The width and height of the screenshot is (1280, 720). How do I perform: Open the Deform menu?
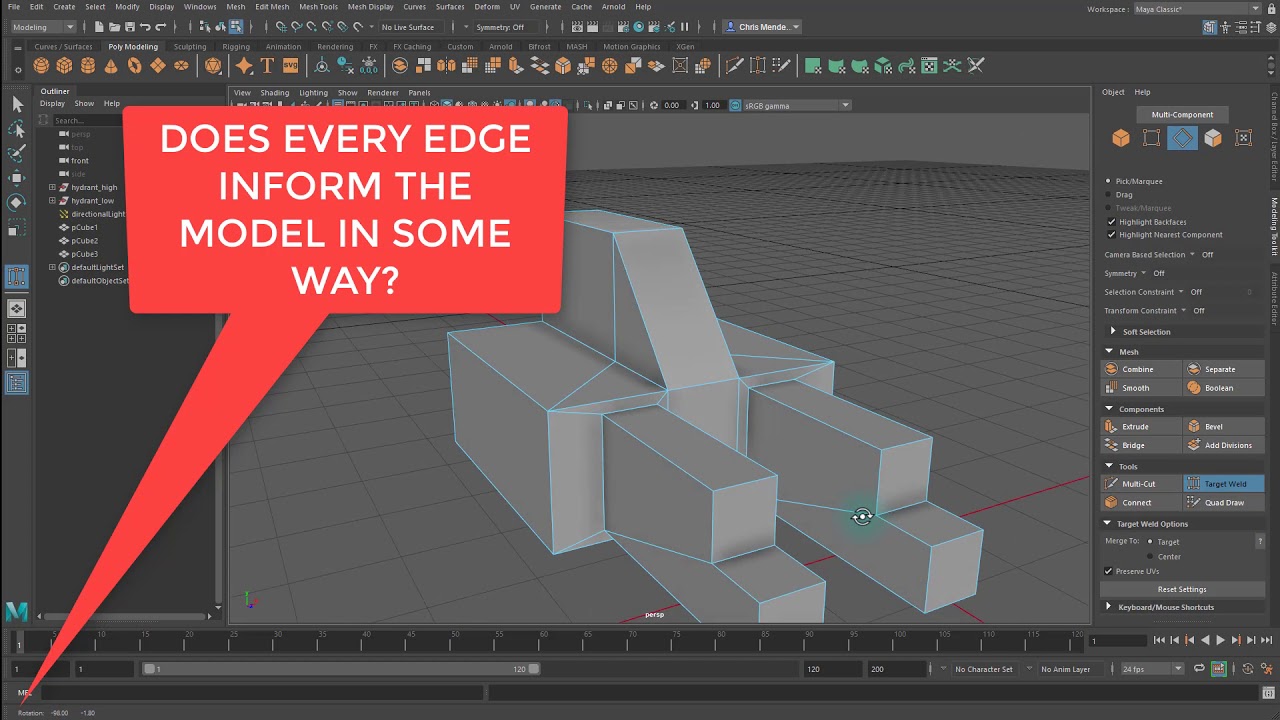tap(487, 7)
